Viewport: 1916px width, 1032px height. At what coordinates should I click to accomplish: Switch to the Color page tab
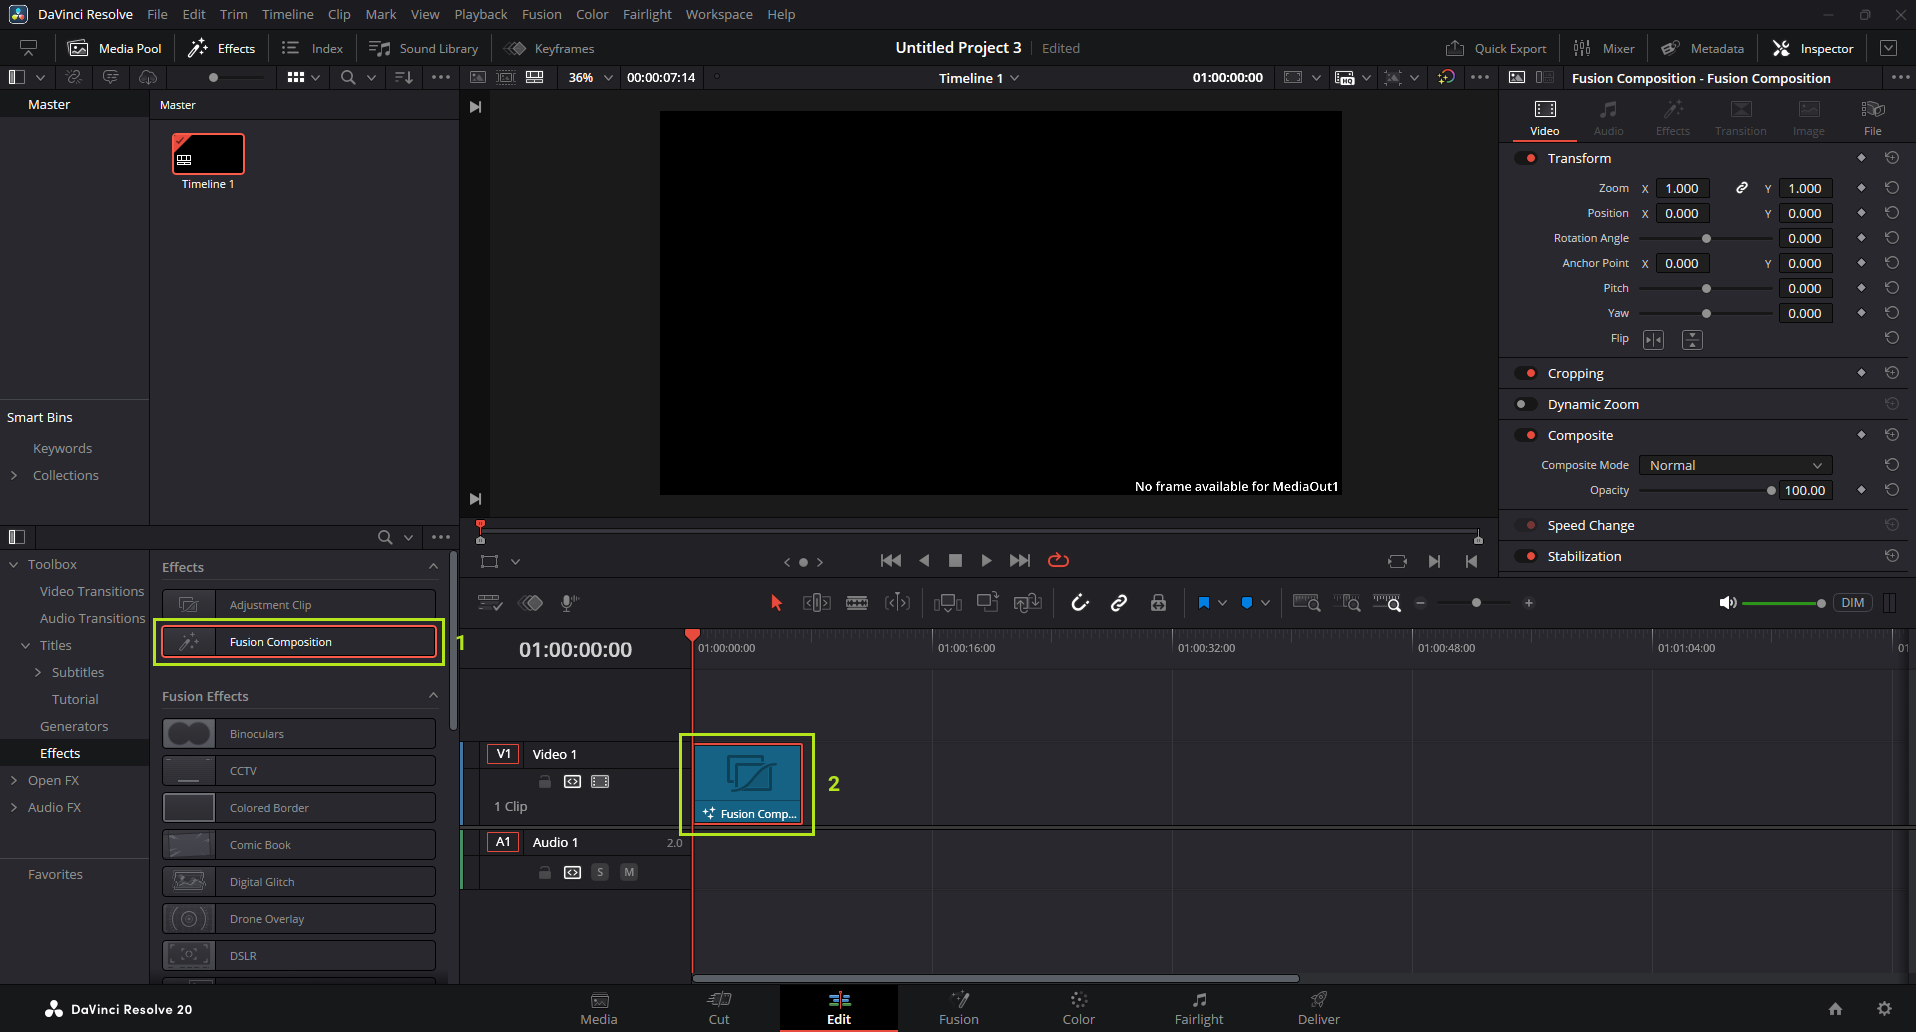click(x=1078, y=1008)
